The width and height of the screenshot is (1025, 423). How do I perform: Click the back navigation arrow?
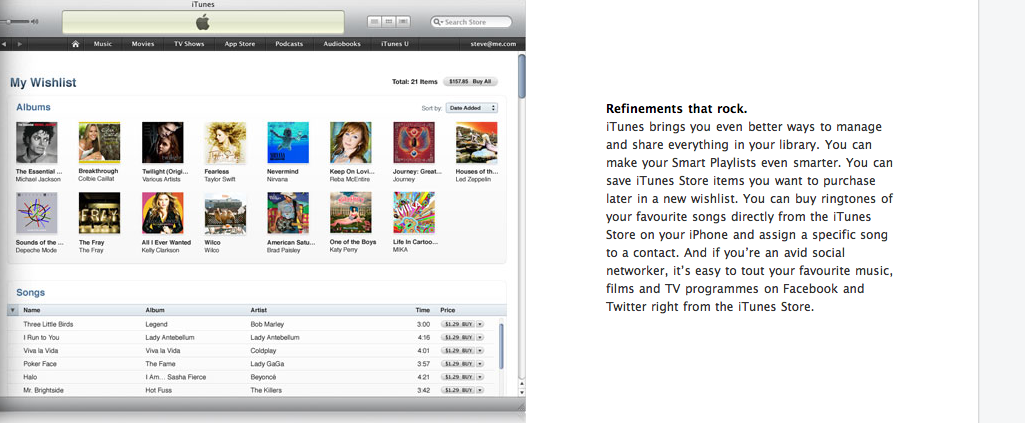[x=4, y=44]
